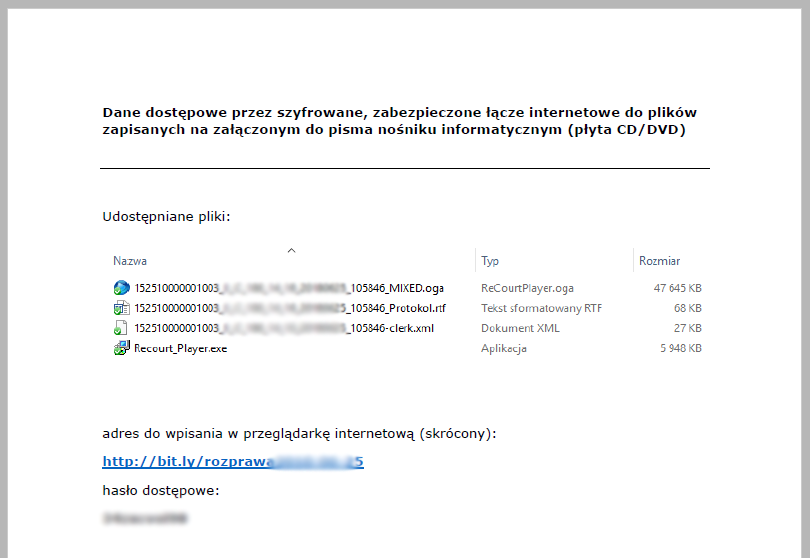The image size is (810, 558).
Task: Select the file name ending in 105846_Protokol.rtf
Action: [290, 308]
